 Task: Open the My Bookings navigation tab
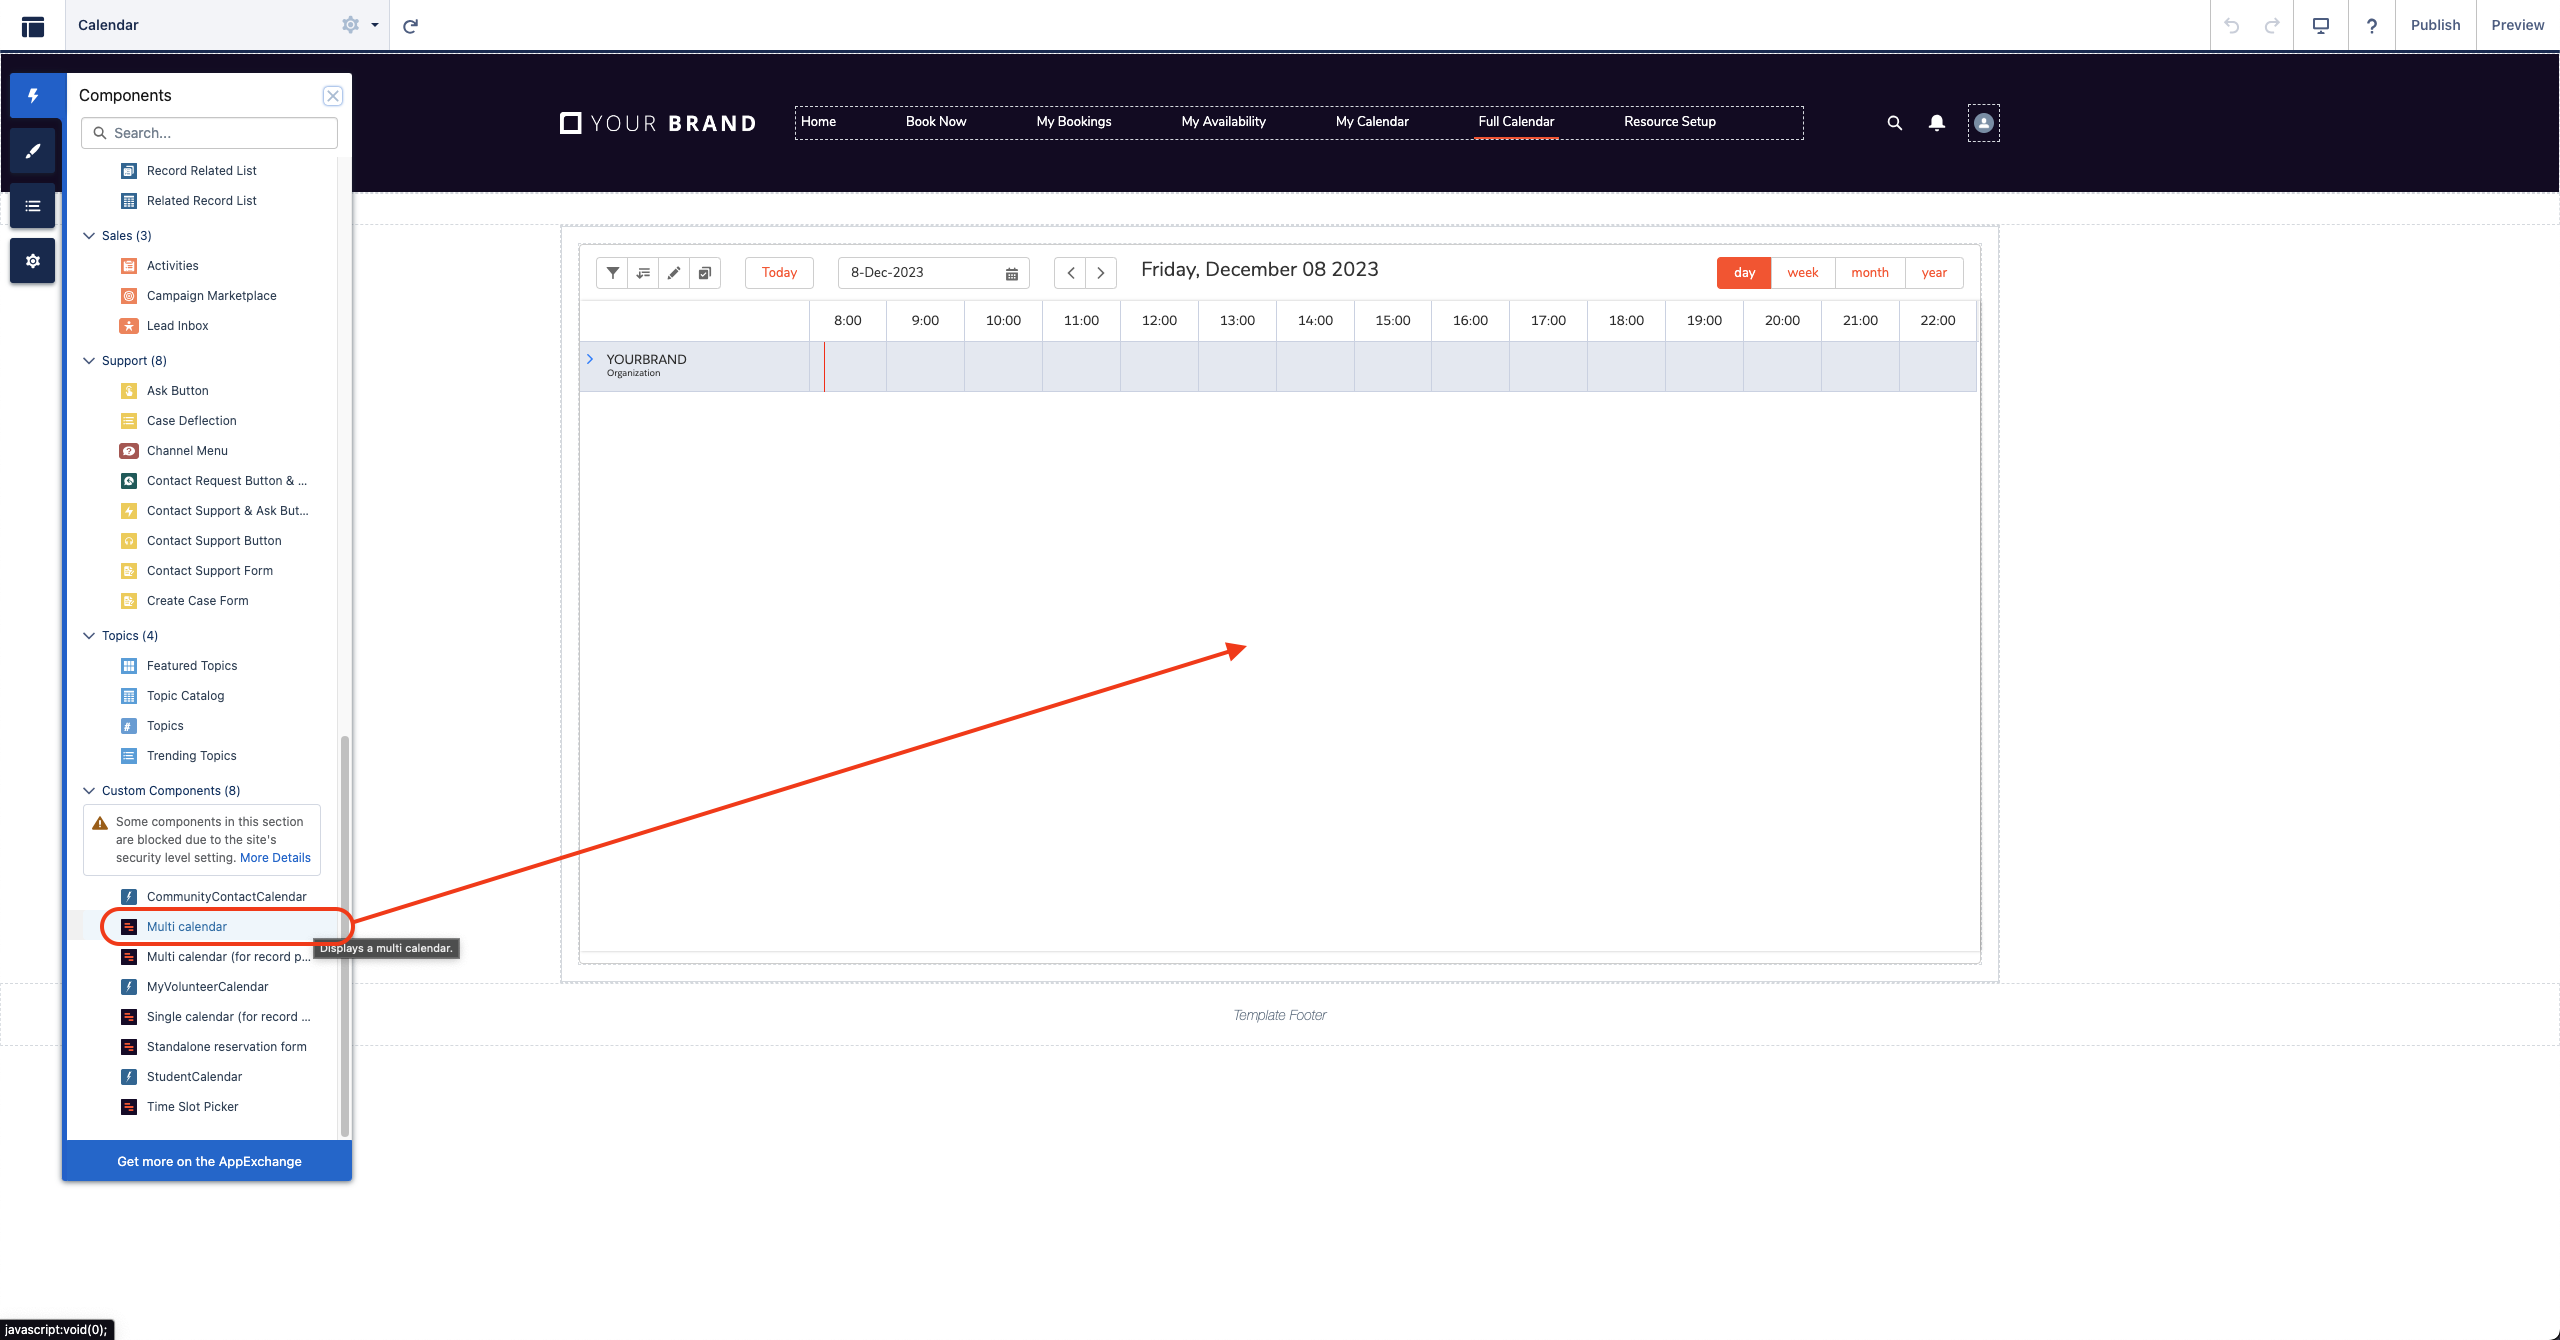[x=1073, y=122]
